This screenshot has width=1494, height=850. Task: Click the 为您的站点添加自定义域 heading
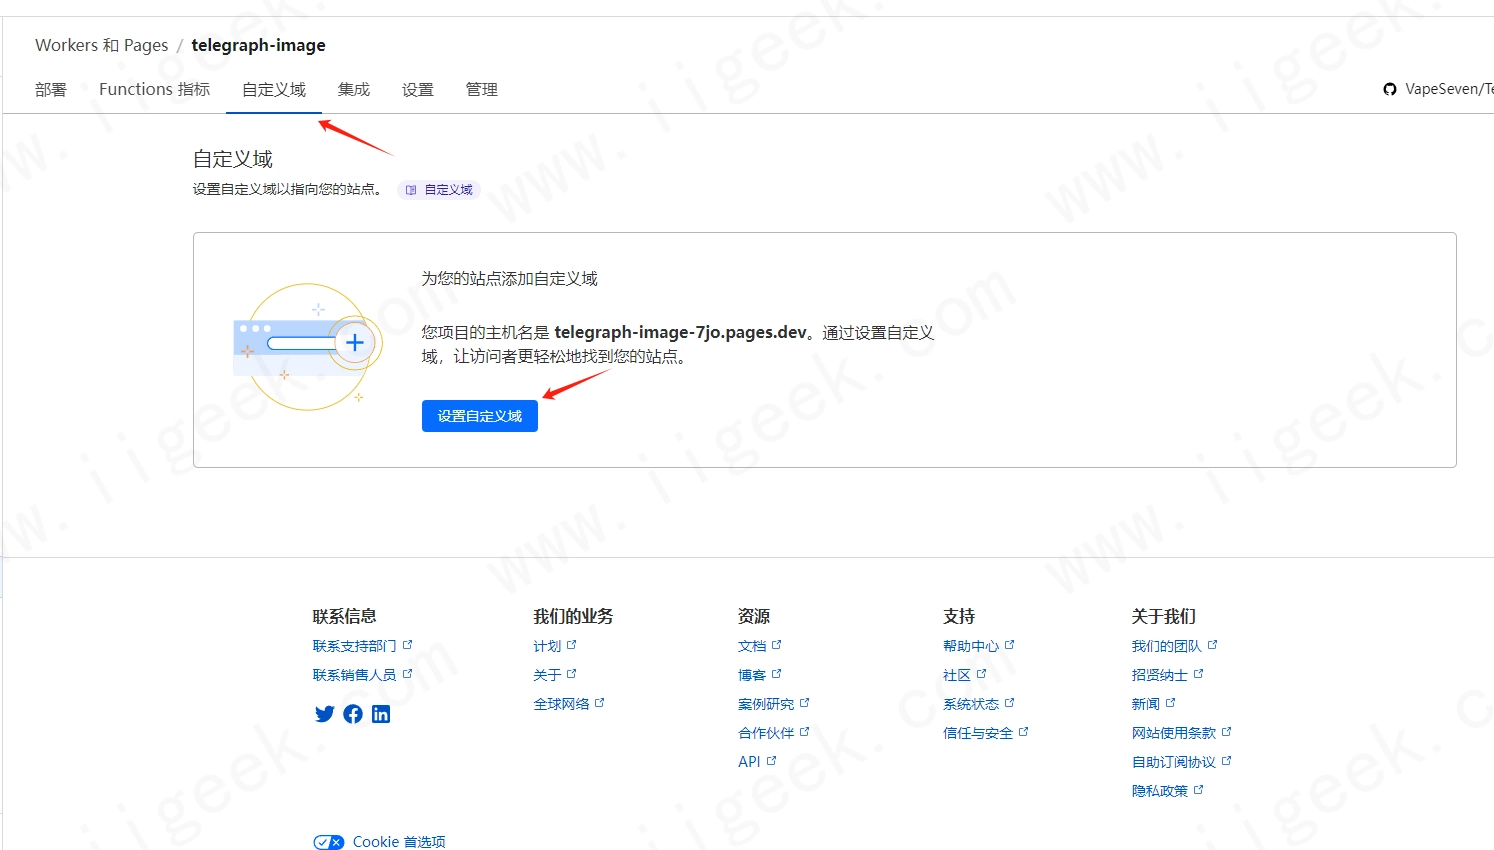(509, 278)
